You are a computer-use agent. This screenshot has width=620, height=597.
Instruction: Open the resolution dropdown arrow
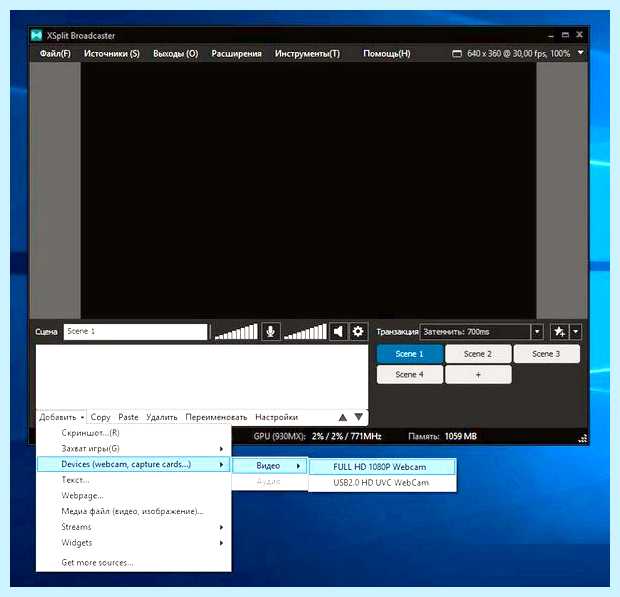coord(580,53)
